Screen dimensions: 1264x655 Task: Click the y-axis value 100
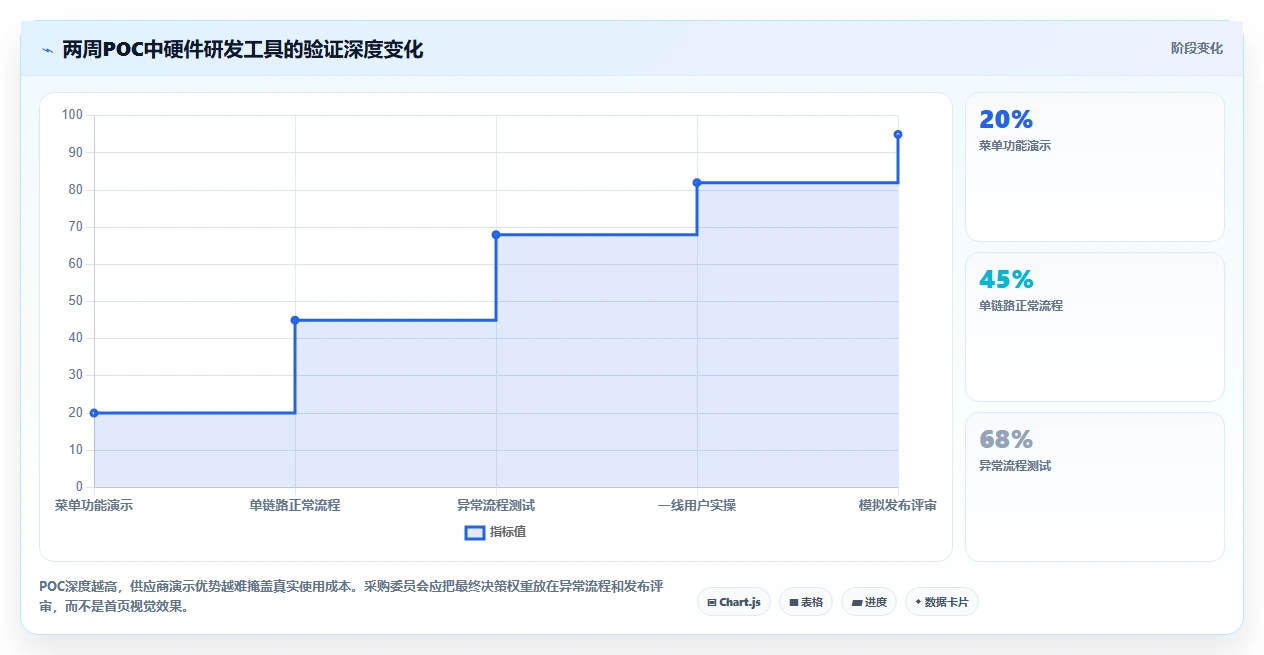point(72,115)
